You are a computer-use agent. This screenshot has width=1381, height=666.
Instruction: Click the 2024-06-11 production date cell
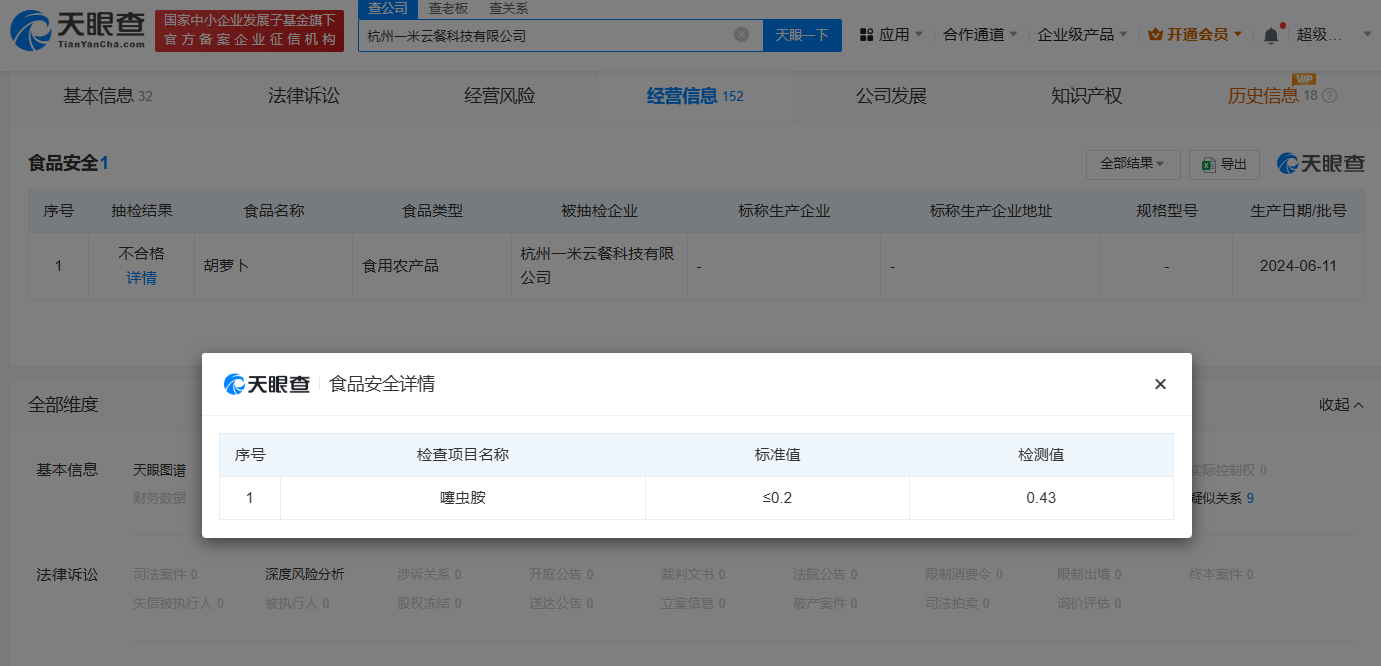click(1298, 266)
